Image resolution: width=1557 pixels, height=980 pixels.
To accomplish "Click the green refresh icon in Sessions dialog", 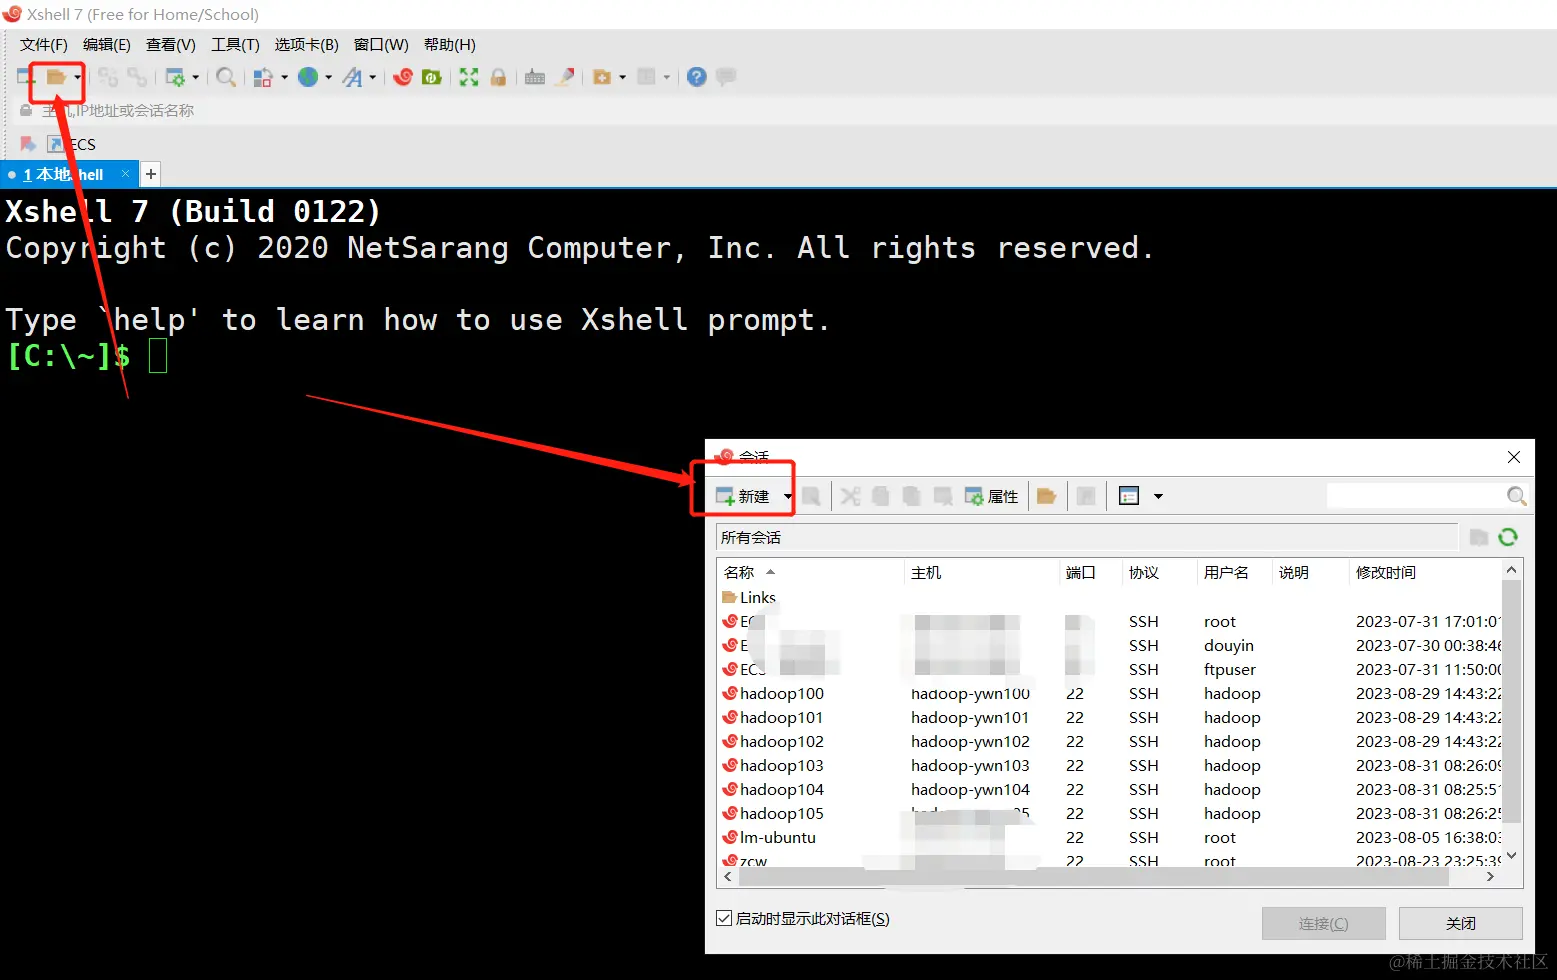I will (x=1508, y=537).
